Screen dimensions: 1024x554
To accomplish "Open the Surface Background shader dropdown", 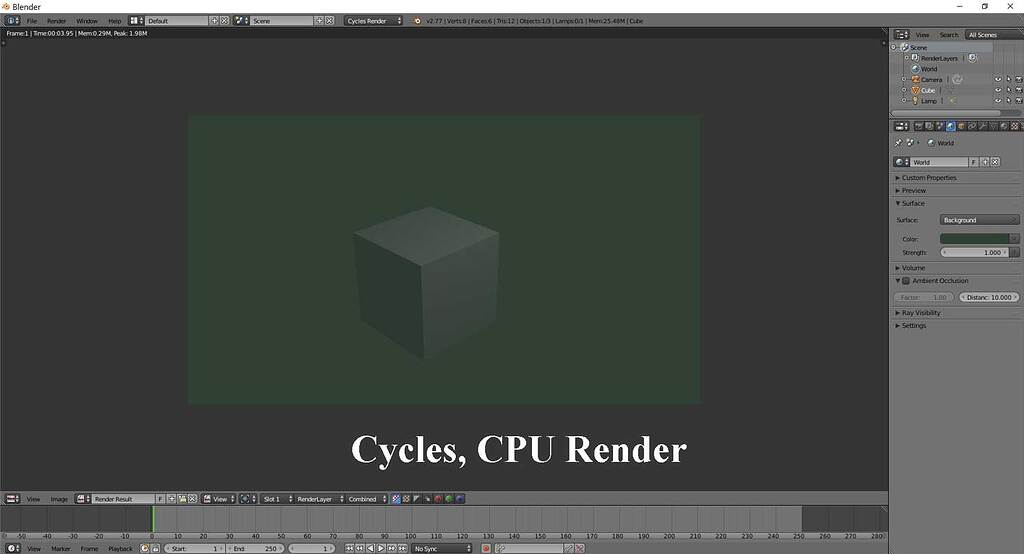I will (979, 220).
